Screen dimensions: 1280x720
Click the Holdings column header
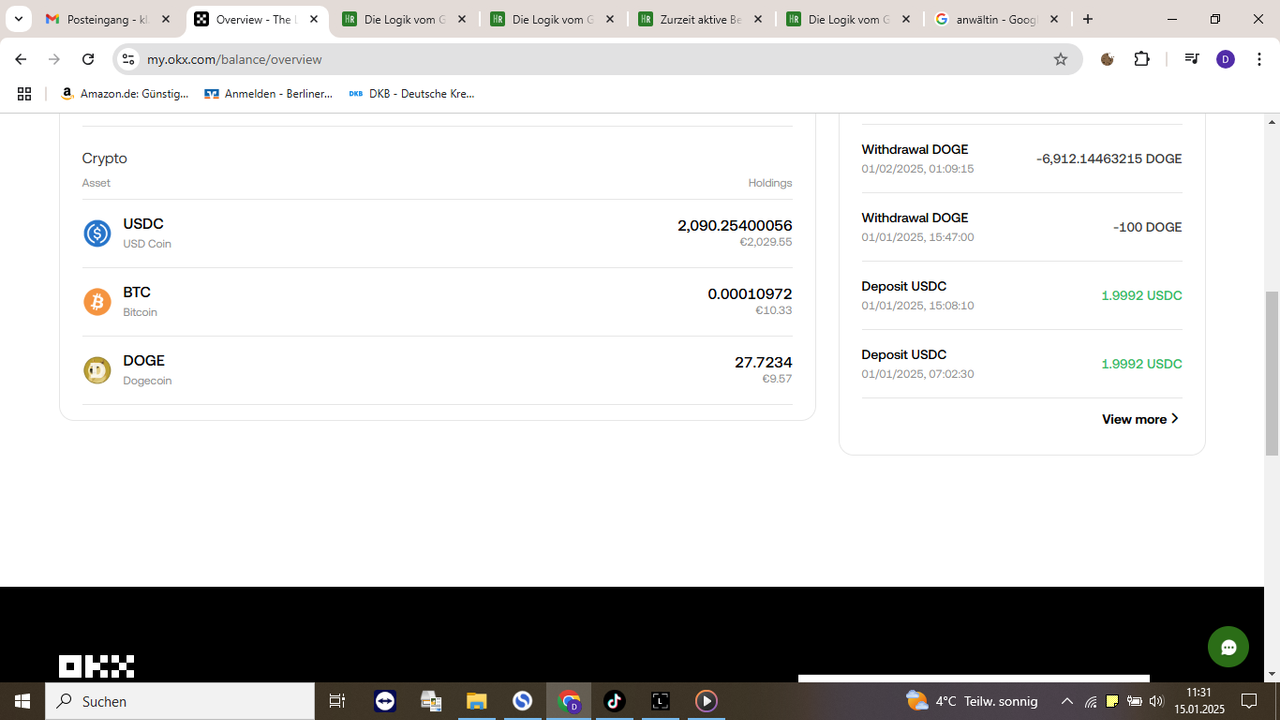click(770, 183)
